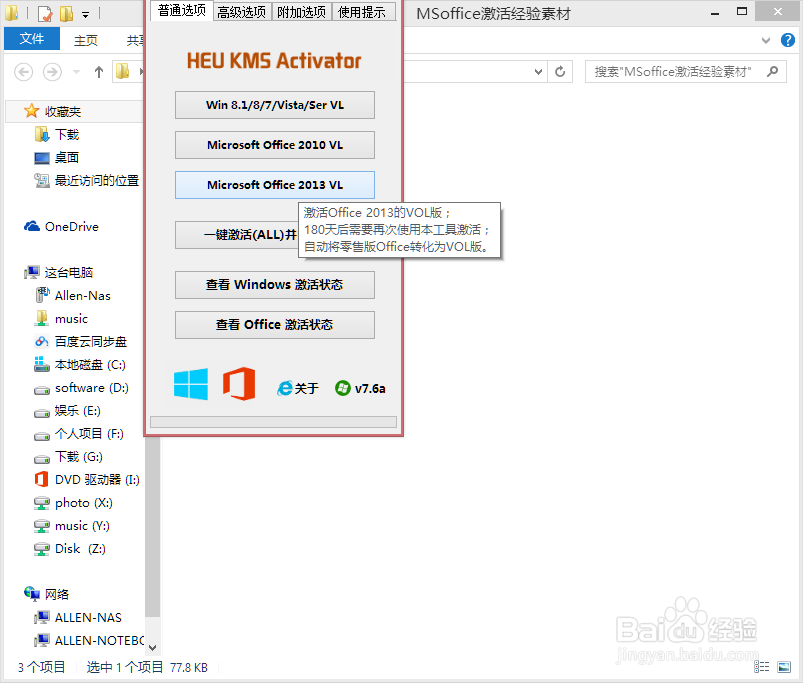Click navigation pane scrollbar down arrow

tap(153, 648)
